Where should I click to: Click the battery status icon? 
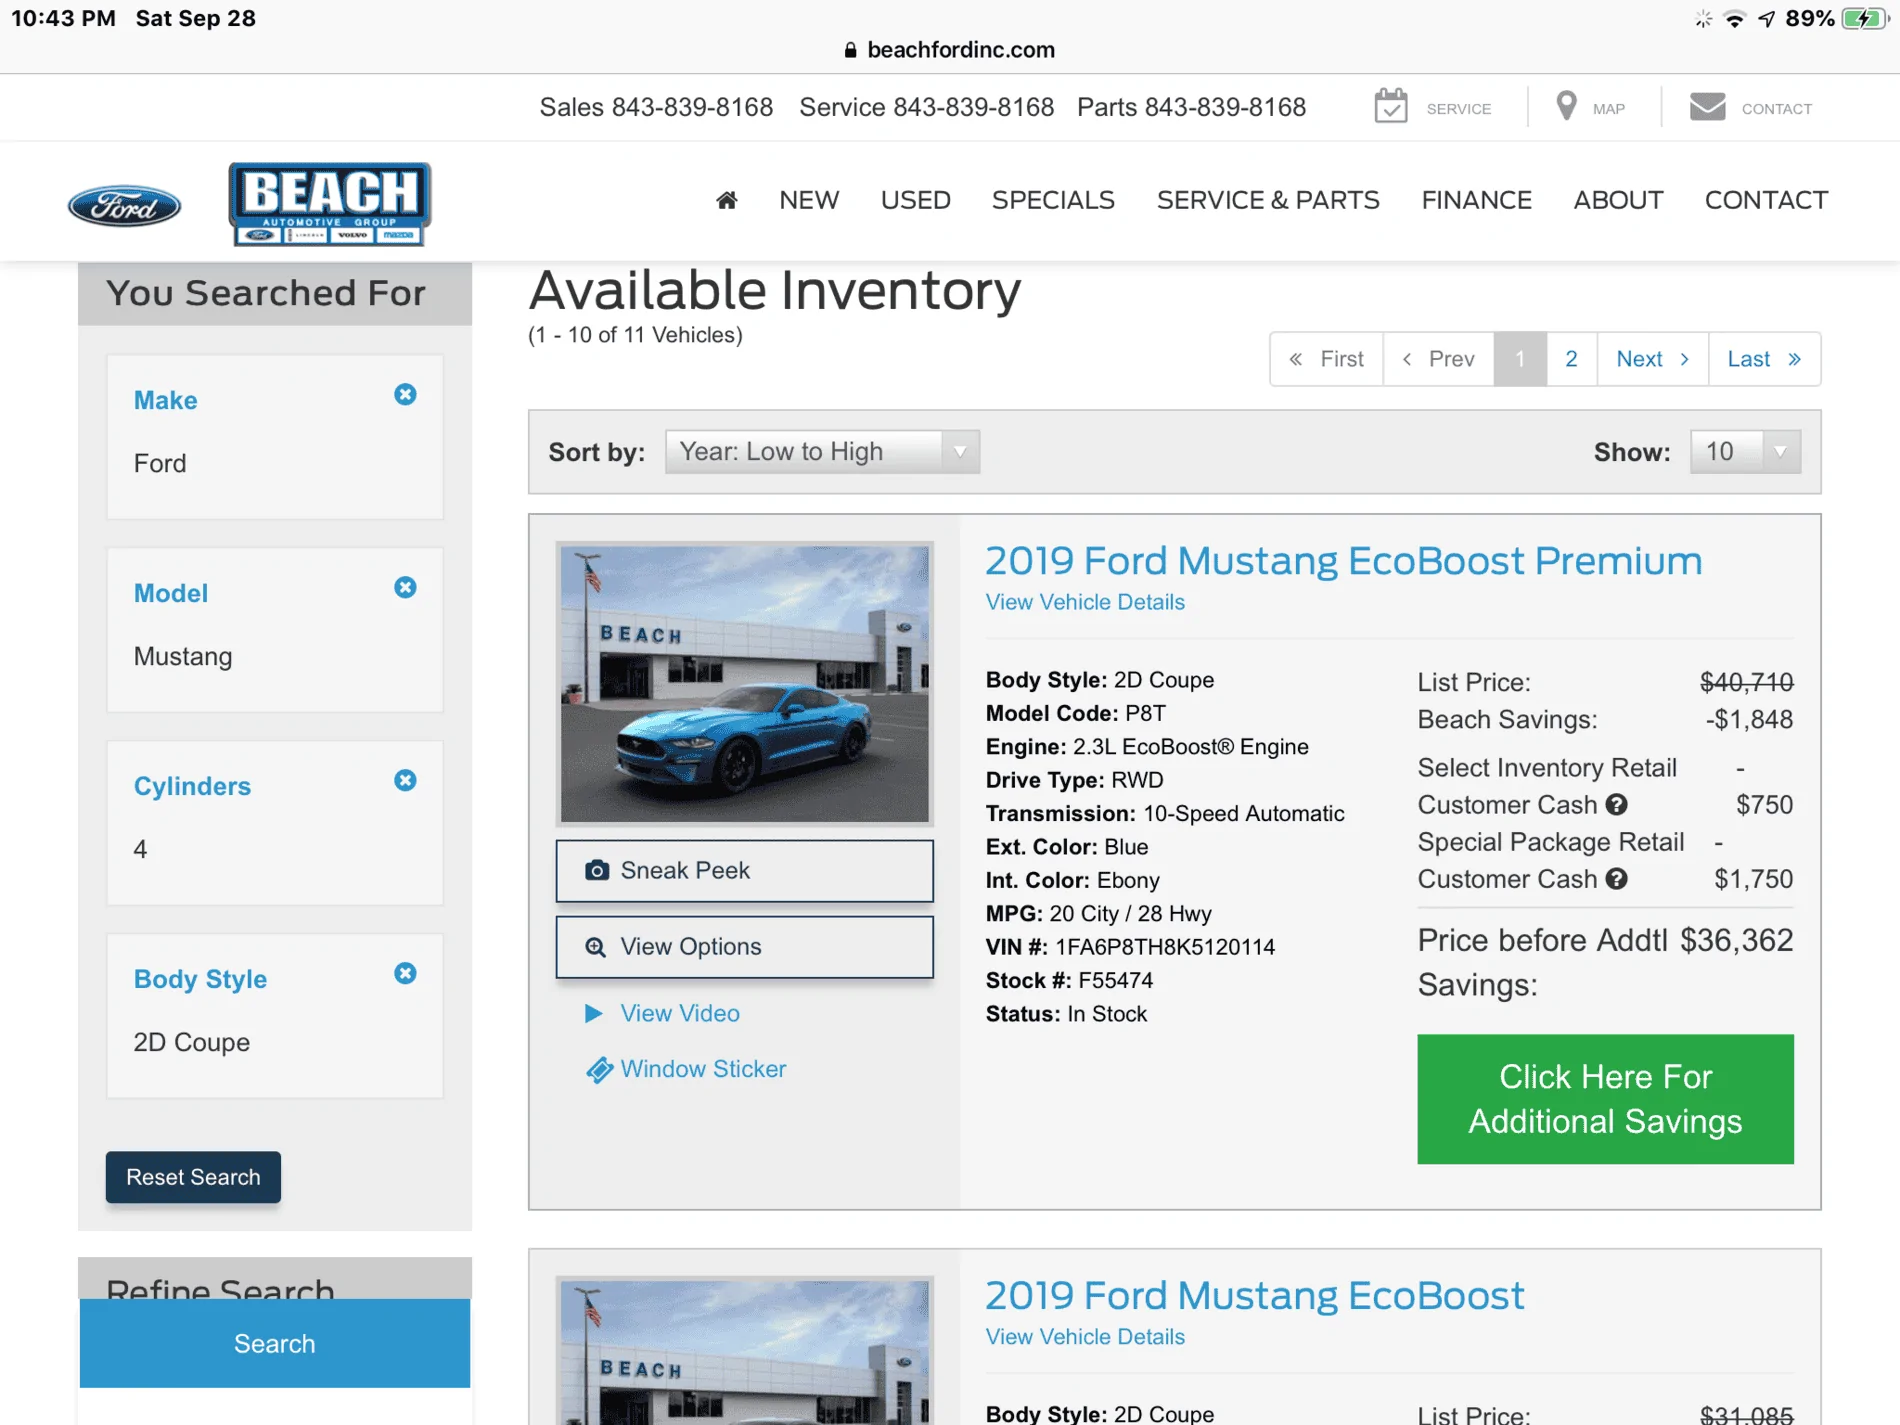[1865, 19]
